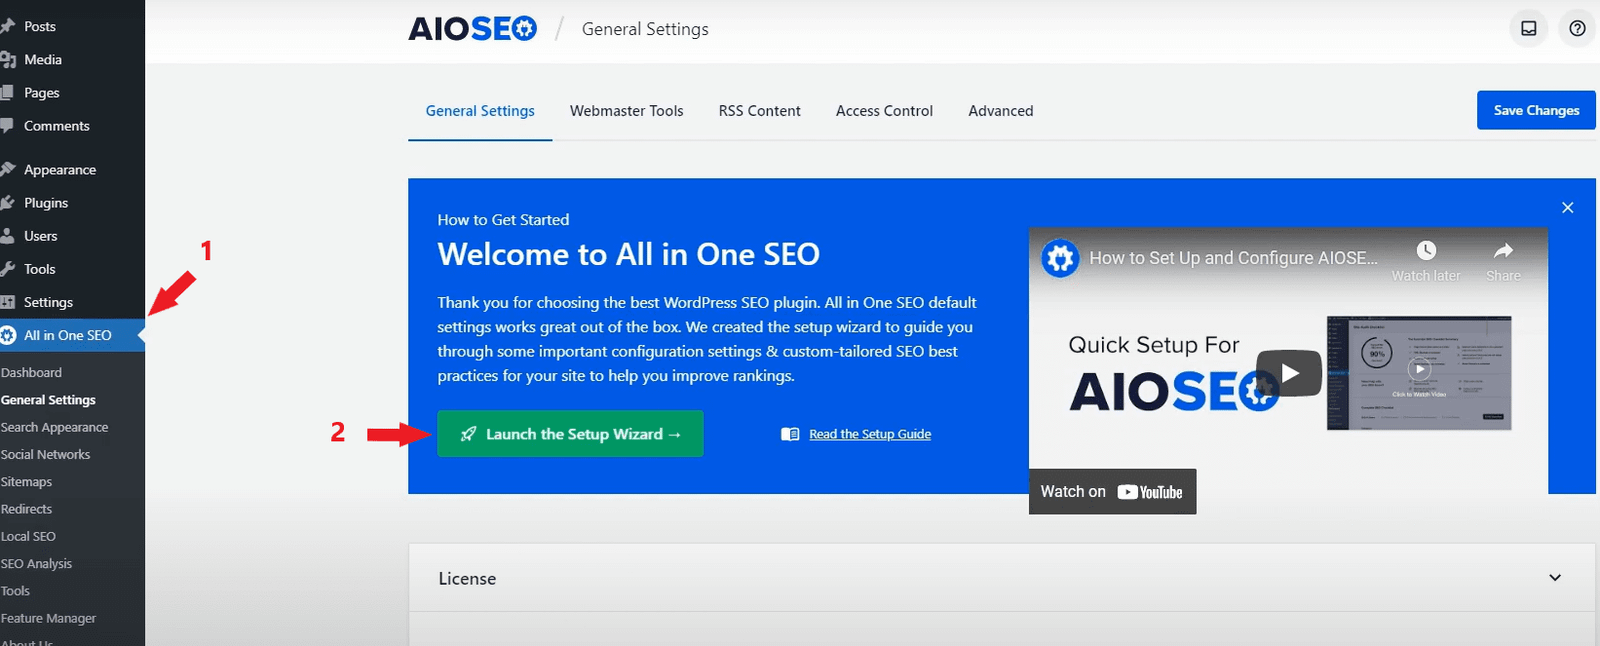Play the Quick Setup YouTube video
The height and width of the screenshot is (646, 1600).
1289,373
